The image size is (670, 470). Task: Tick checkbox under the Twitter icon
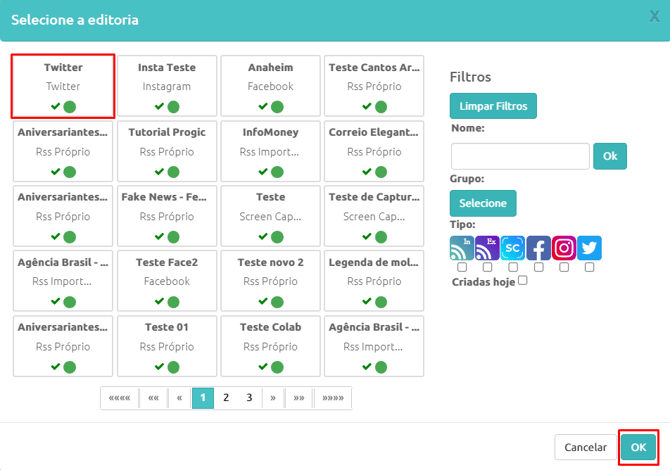pos(589,267)
